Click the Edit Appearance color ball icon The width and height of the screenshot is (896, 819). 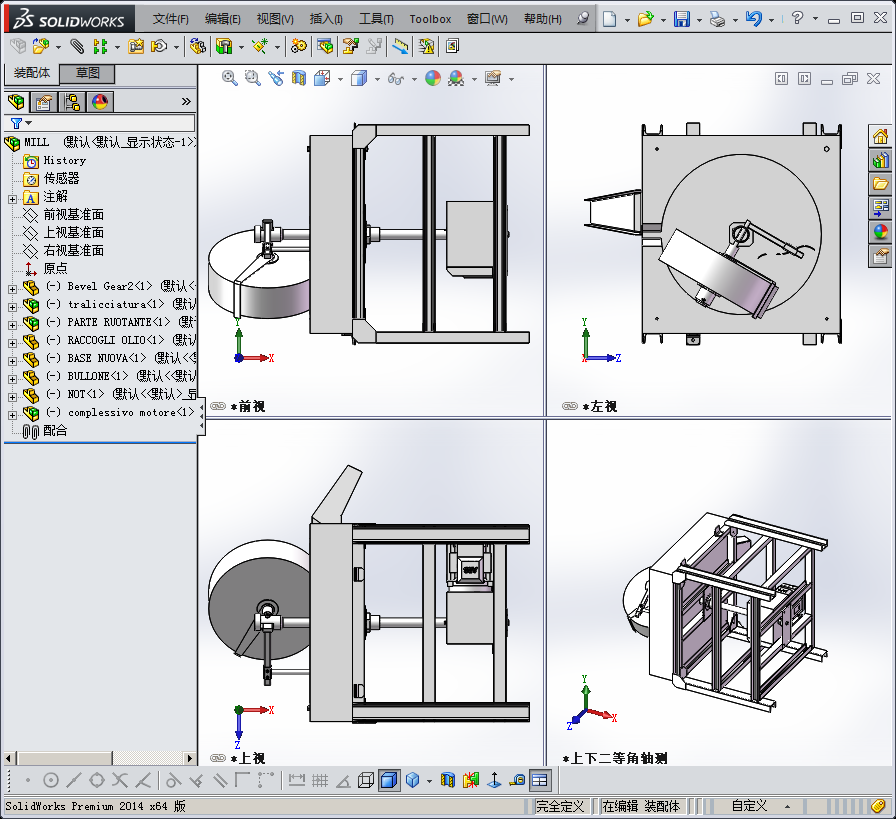tap(433, 78)
